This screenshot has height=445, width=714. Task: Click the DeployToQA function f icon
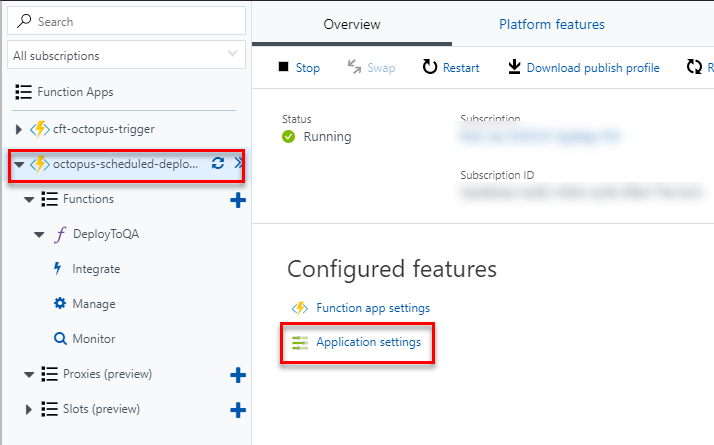60,235
